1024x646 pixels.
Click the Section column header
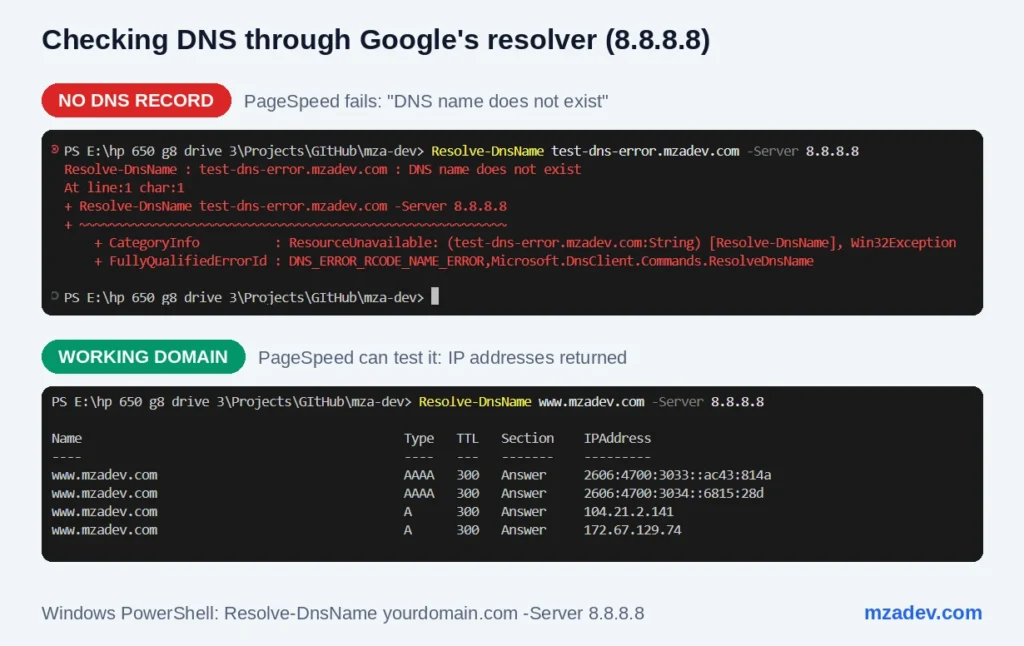click(527, 438)
